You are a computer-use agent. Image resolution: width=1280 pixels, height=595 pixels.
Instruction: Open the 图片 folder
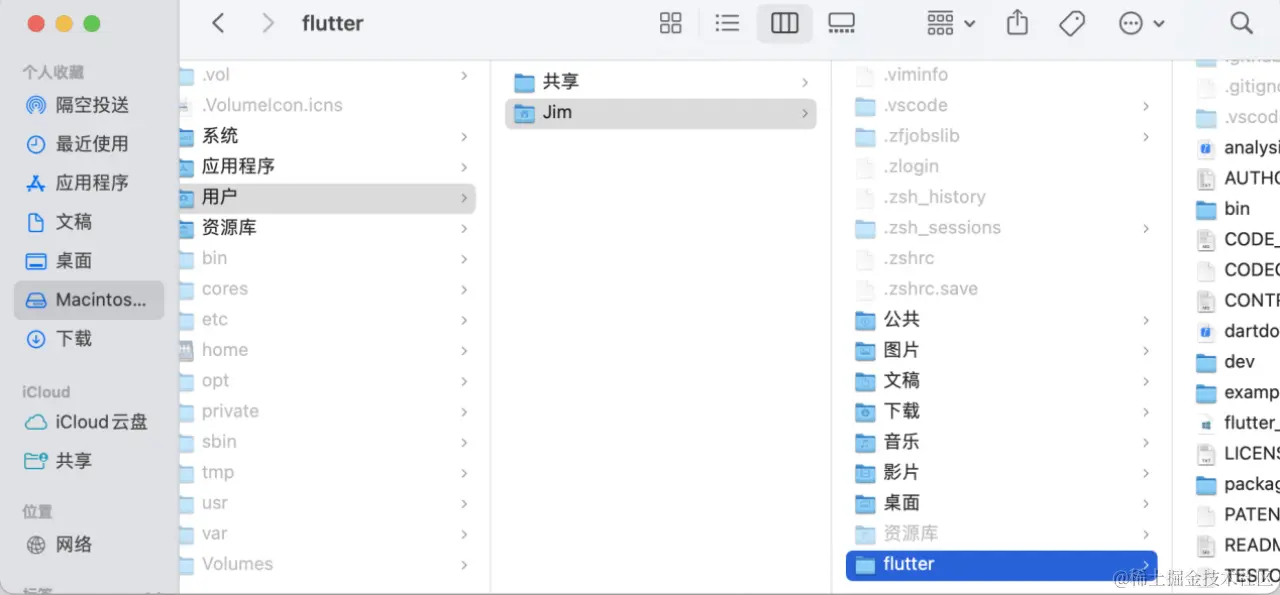1001,350
